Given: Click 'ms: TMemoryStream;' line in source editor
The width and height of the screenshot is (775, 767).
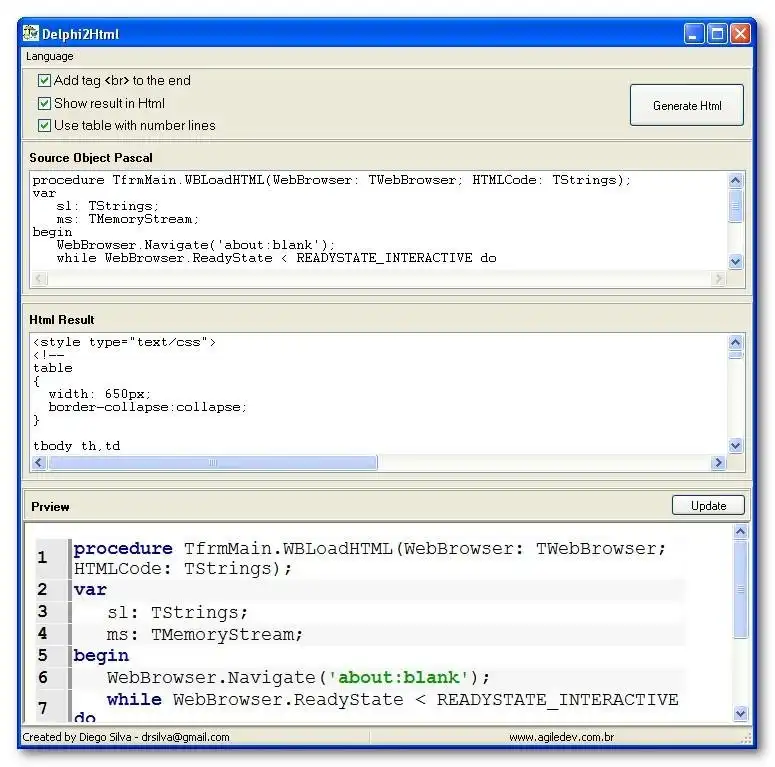Looking at the screenshot, I should [x=128, y=219].
